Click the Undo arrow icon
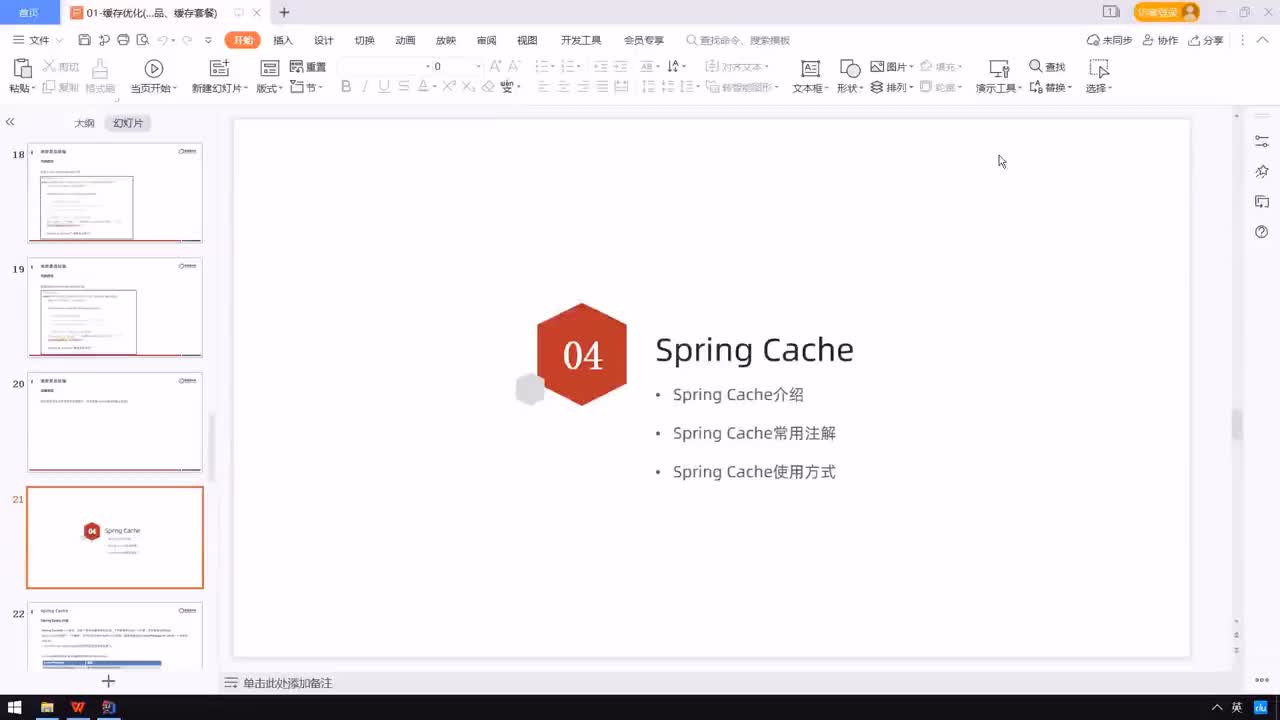The width and height of the screenshot is (1280, 720). click(162, 40)
